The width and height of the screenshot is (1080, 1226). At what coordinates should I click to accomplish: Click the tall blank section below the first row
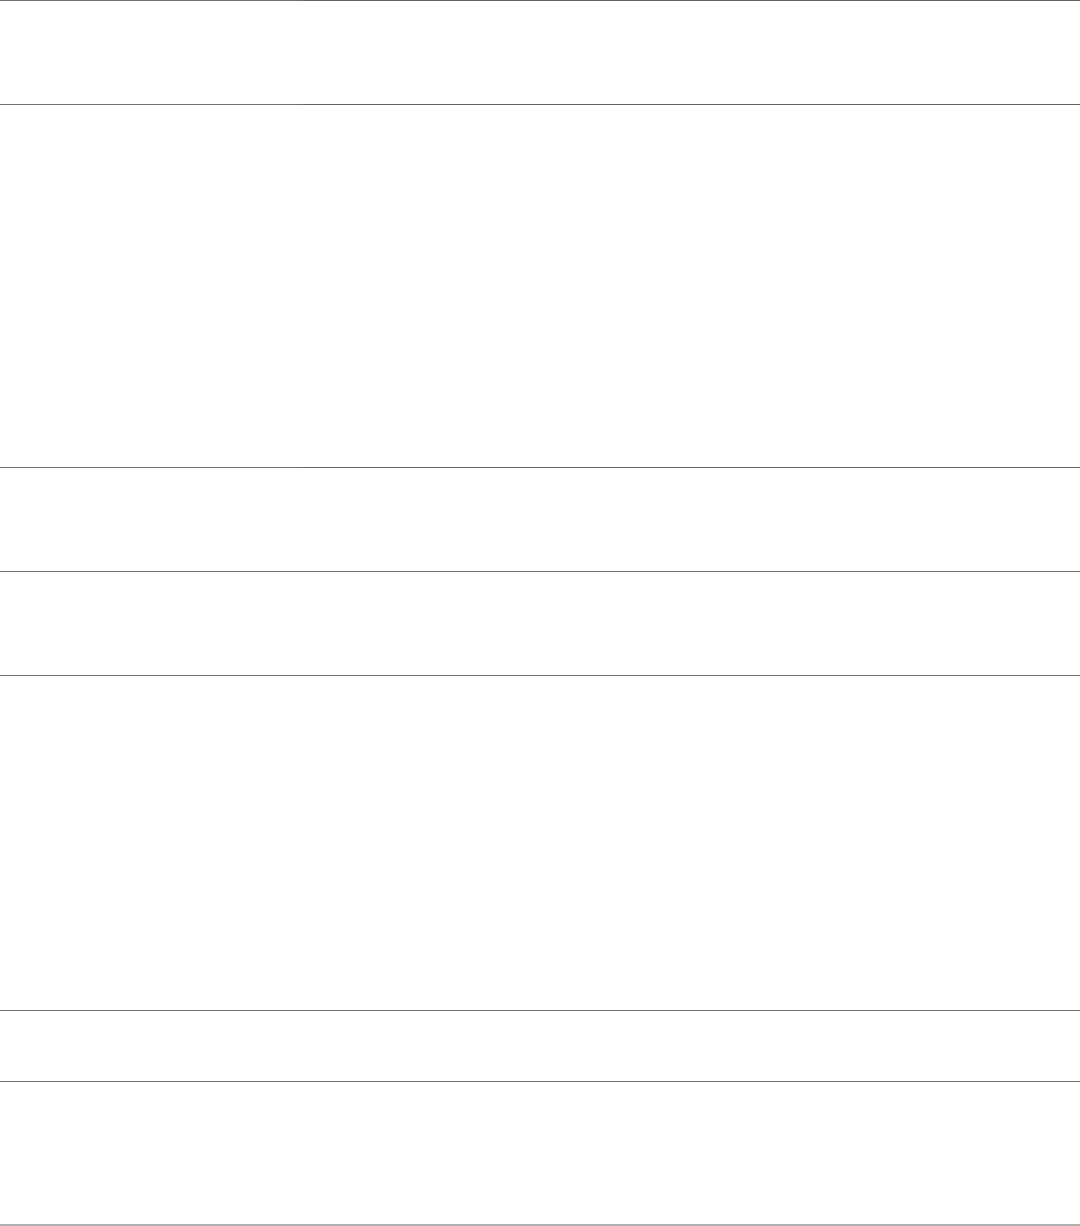click(x=540, y=285)
